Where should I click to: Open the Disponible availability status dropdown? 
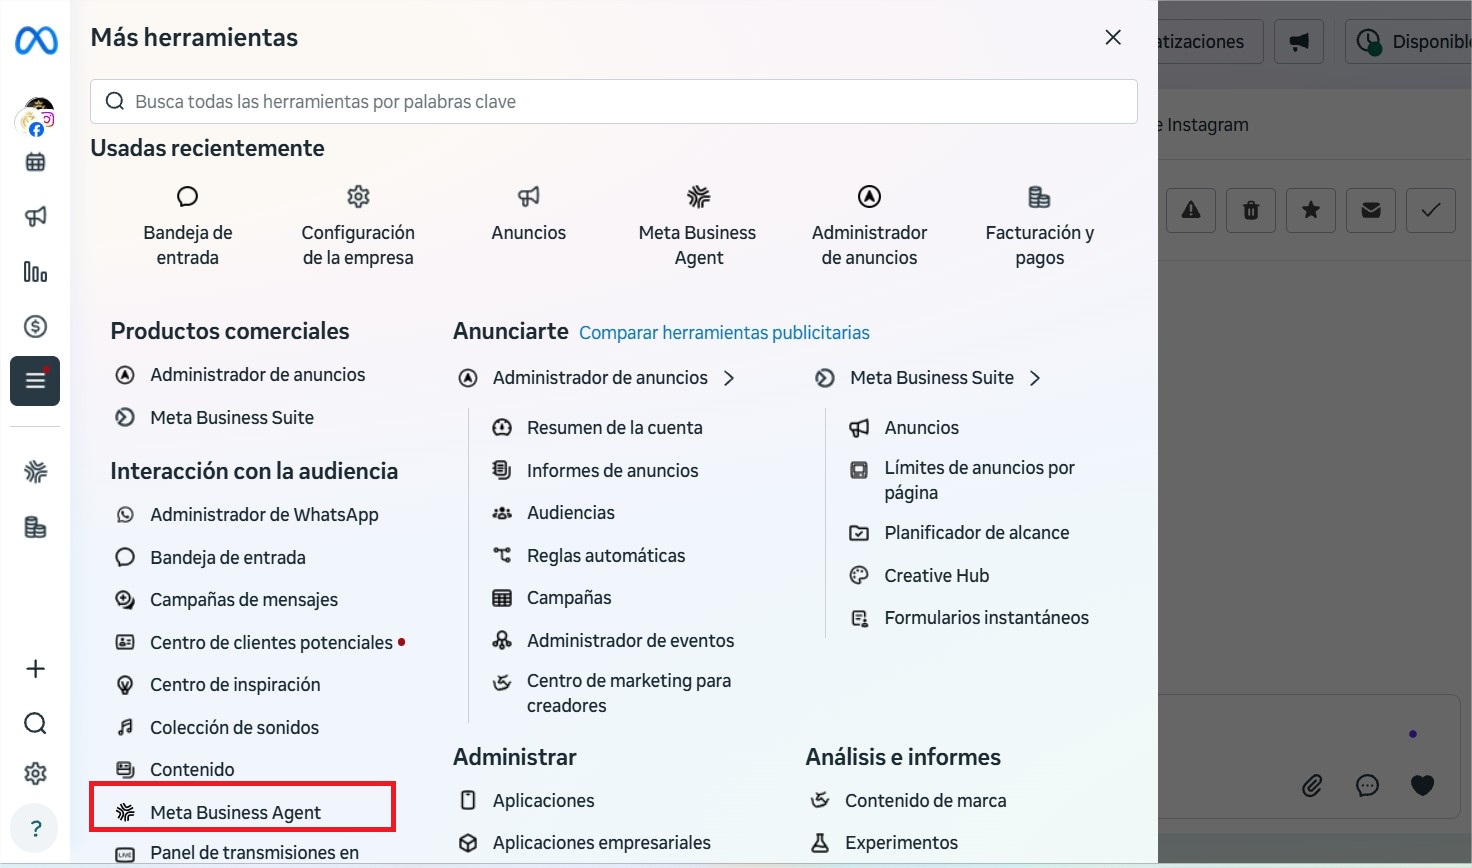[1408, 42]
